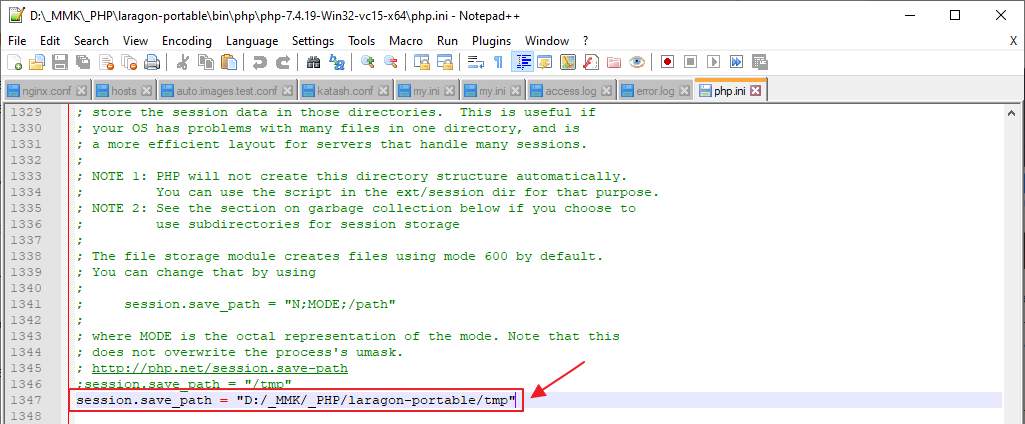Toggle Word Wrap in the toolbar
1025x424 pixels.
pyautogui.click(x=475, y=62)
